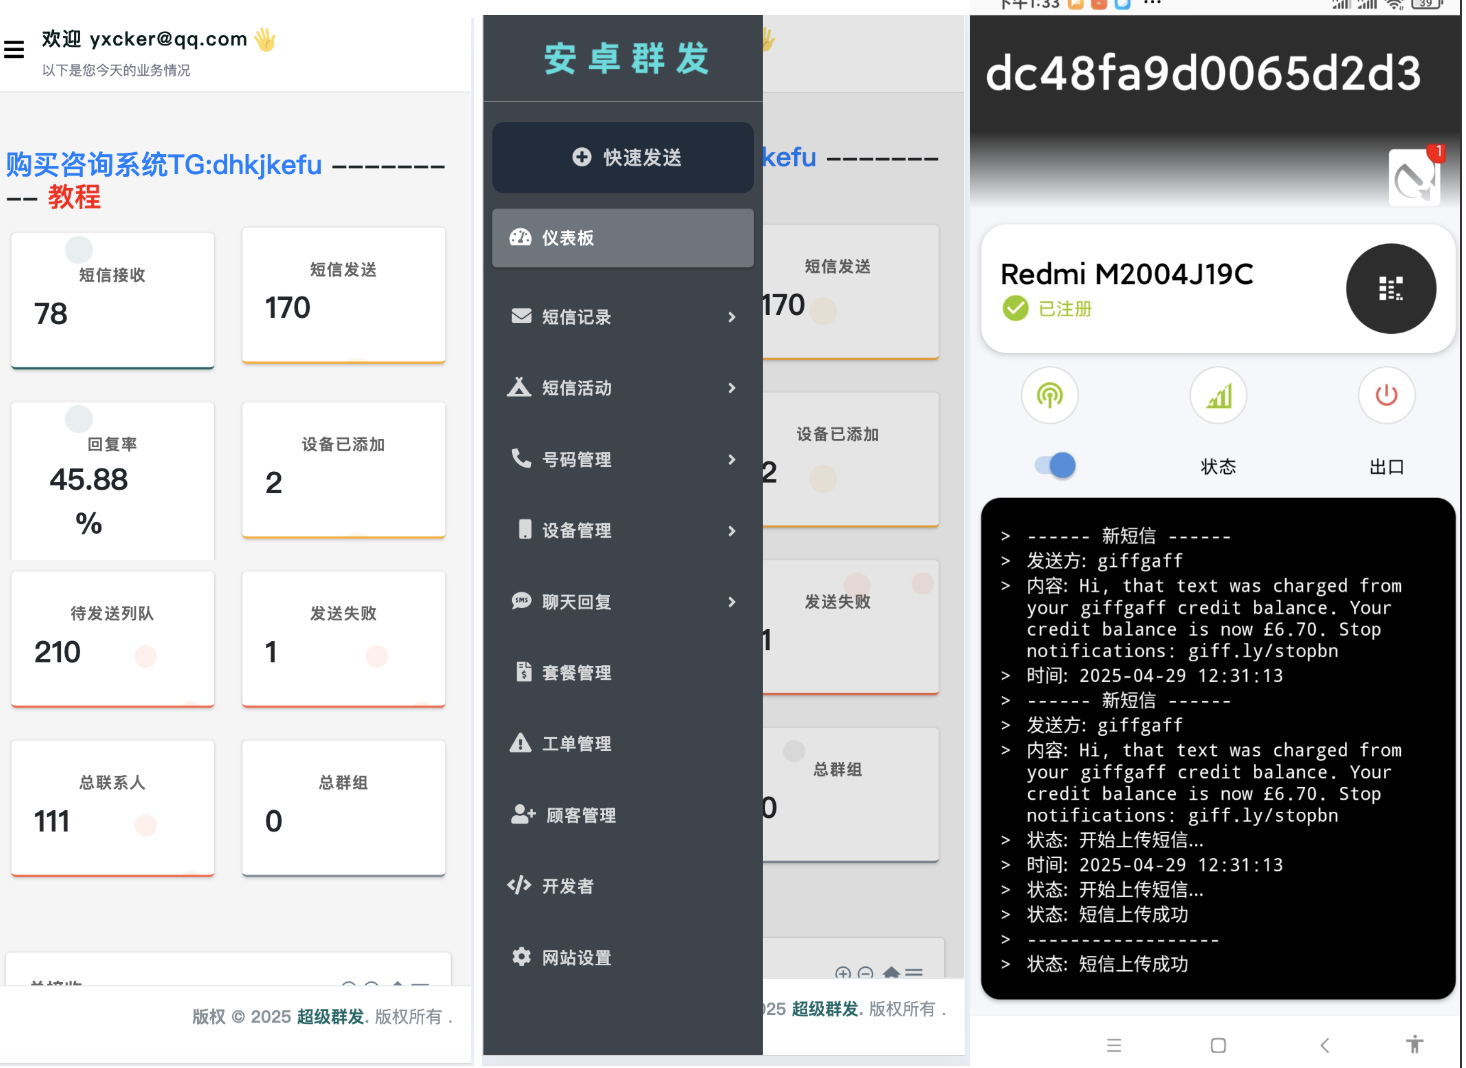Expand the 号码管理 submenu chevron
The image size is (1466, 1068).
coord(732,460)
